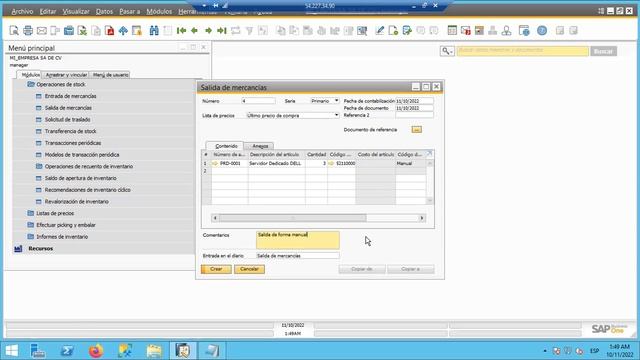
Task: Click the Crear button
Action: [216, 269]
